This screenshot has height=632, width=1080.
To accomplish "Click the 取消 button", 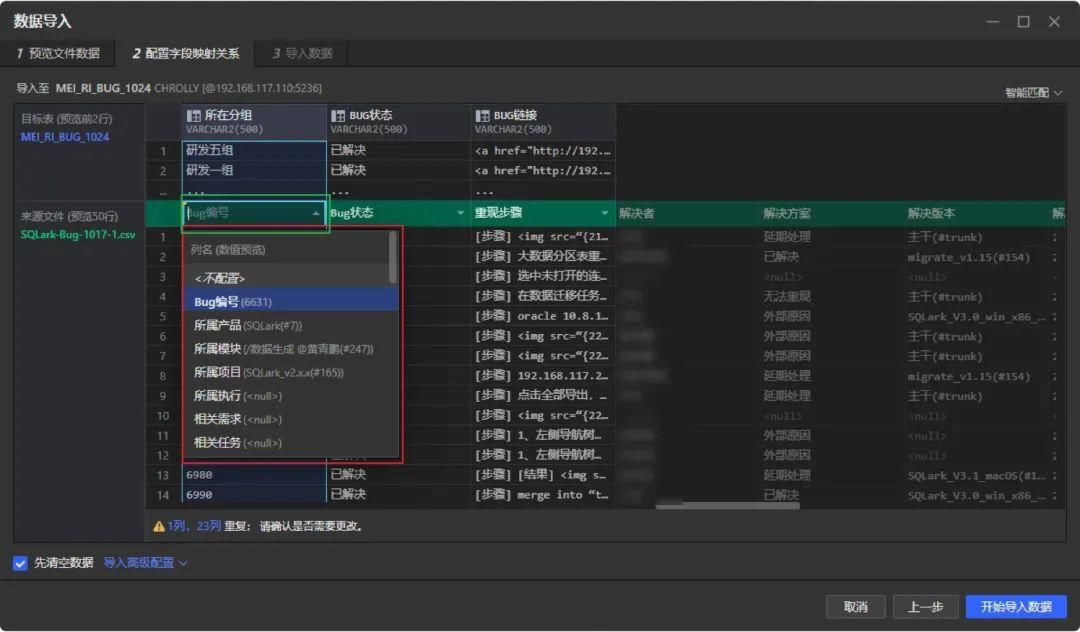I will click(x=855, y=607).
